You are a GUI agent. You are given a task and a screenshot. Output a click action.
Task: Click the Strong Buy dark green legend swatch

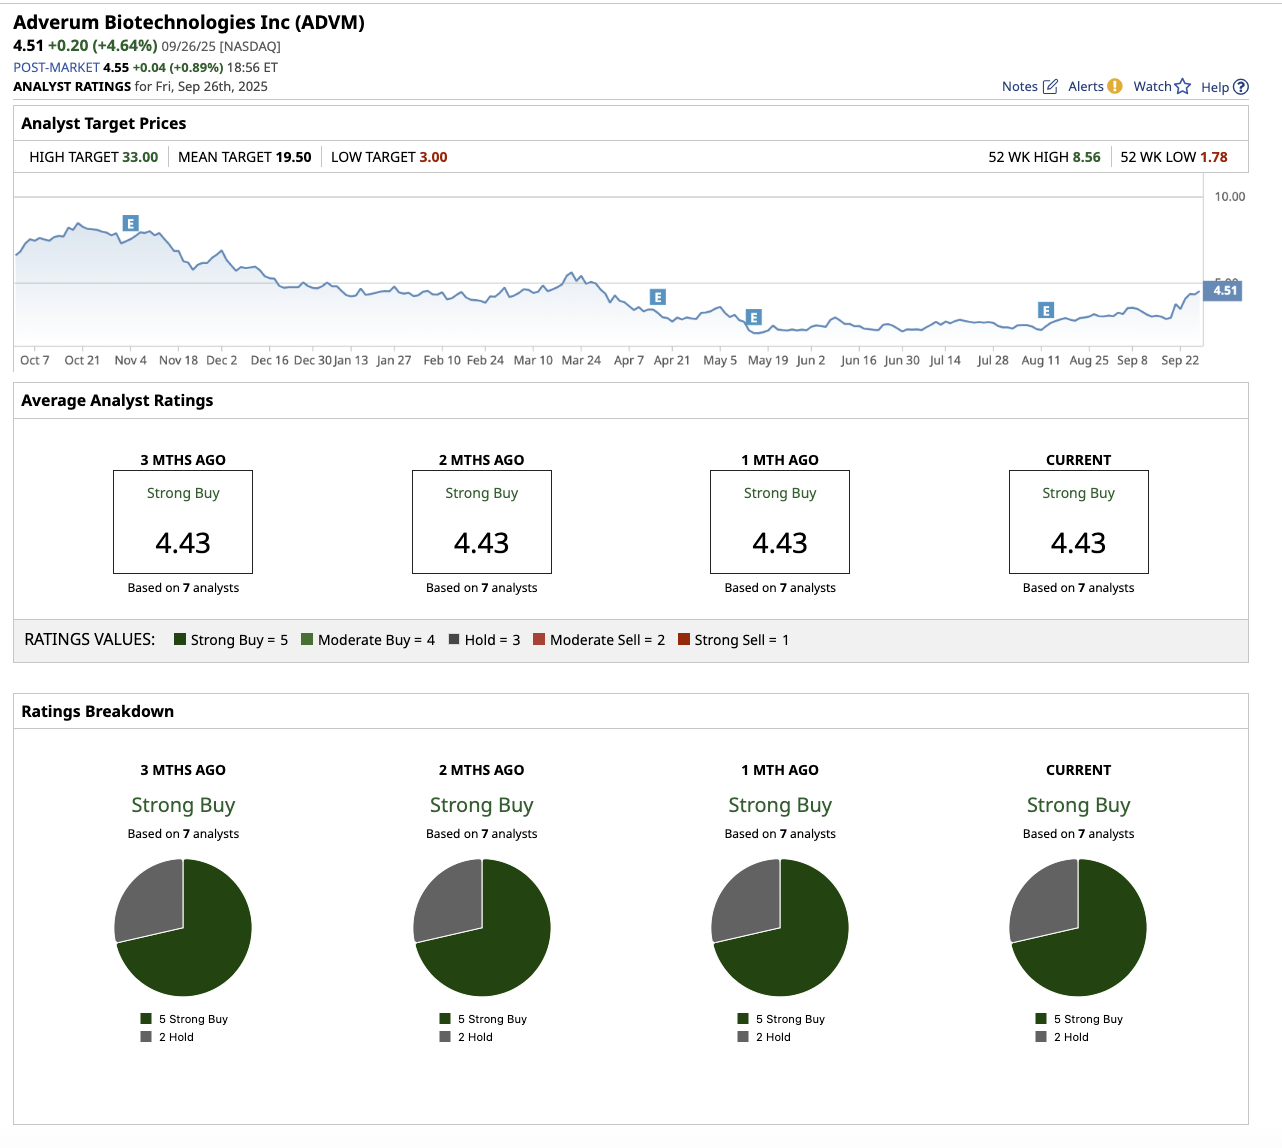tap(180, 640)
